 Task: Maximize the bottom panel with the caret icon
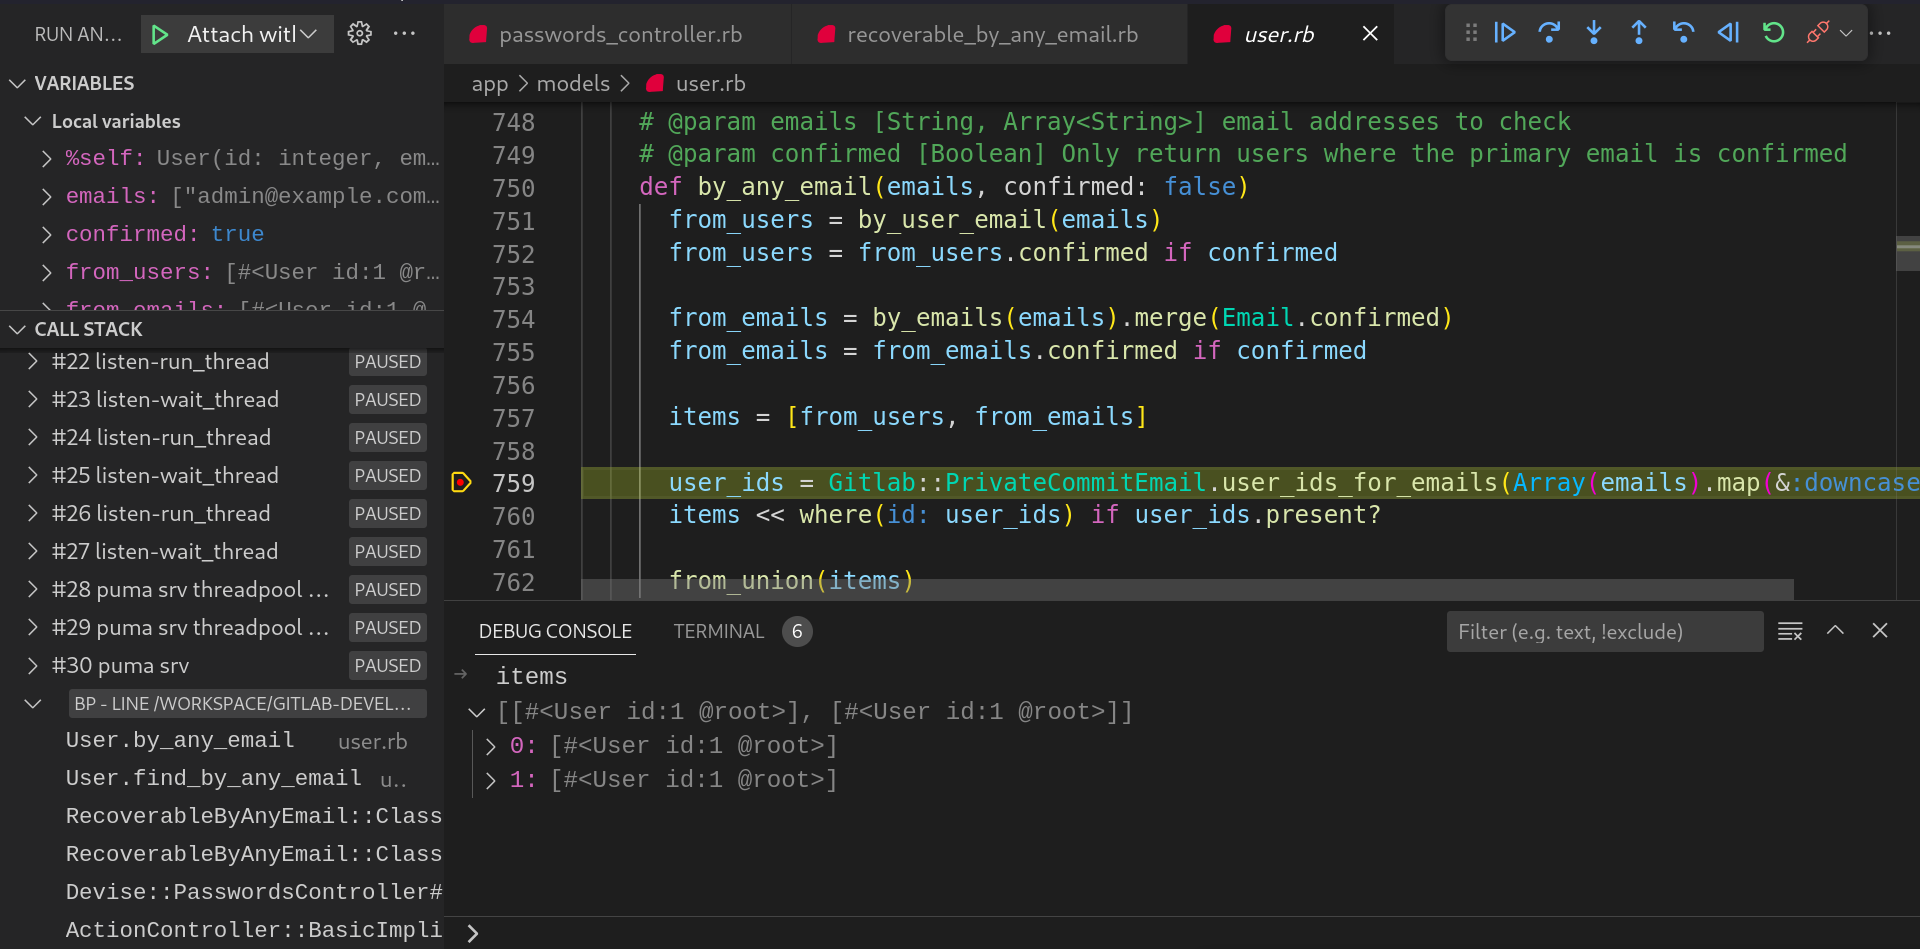point(1835,631)
